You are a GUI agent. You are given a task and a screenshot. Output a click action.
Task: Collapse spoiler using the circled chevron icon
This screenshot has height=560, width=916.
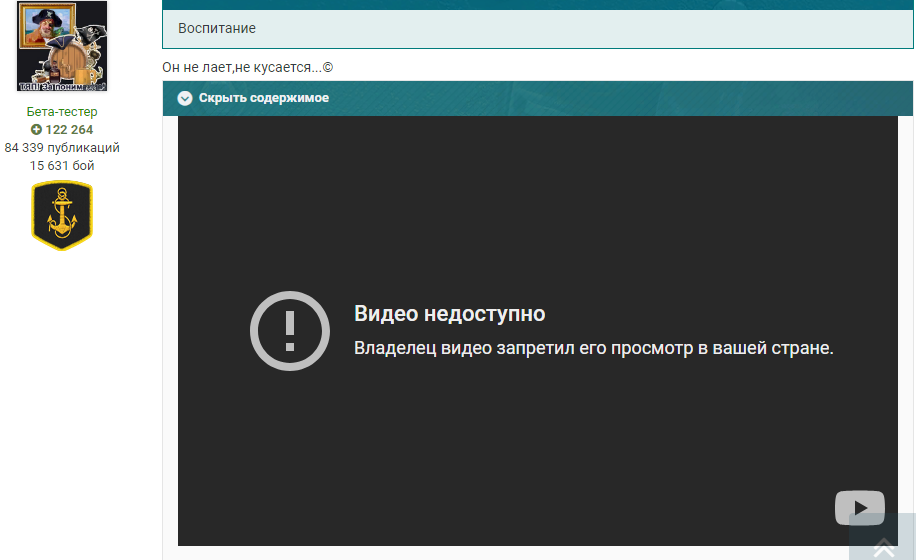point(185,98)
